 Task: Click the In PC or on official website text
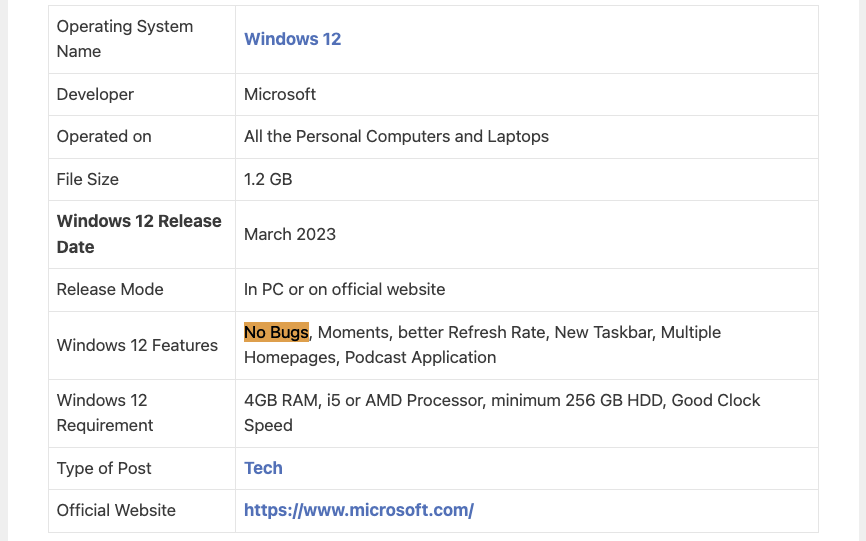tap(344, 289)
